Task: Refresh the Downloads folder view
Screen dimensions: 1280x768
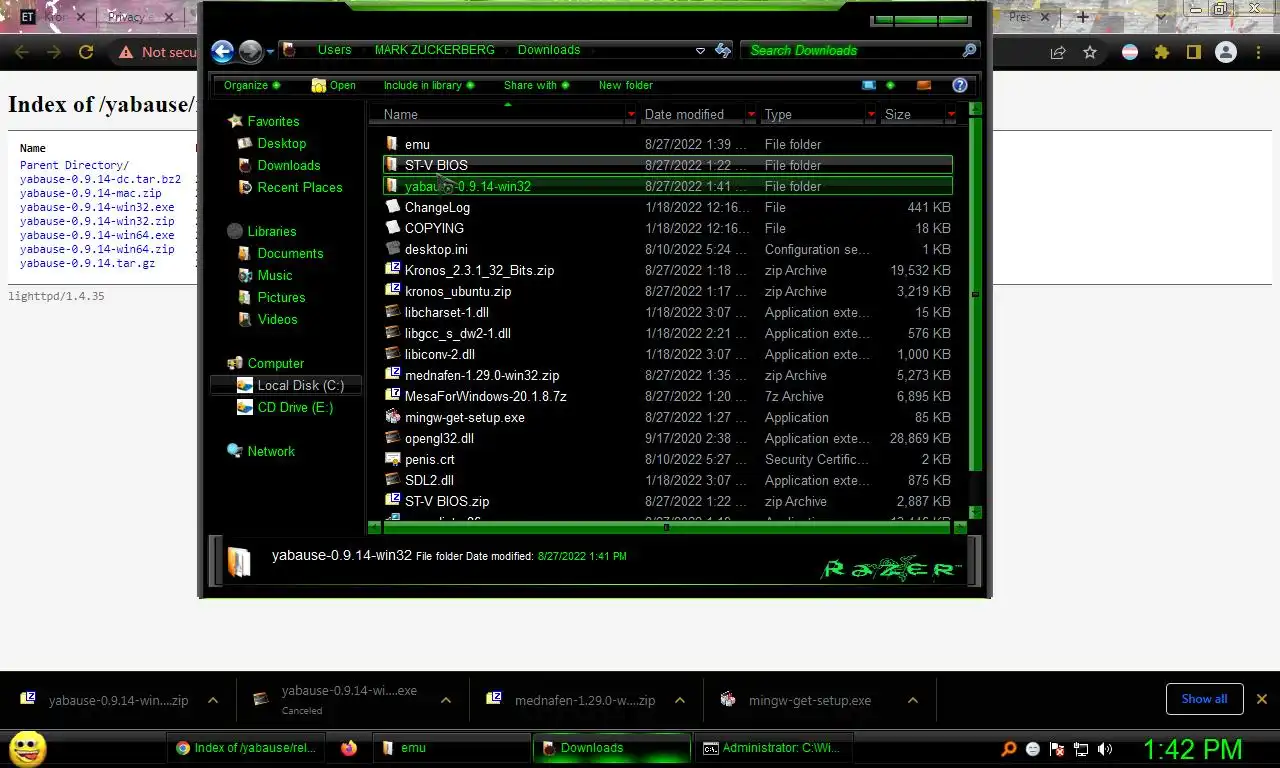Action: (723, 50)
